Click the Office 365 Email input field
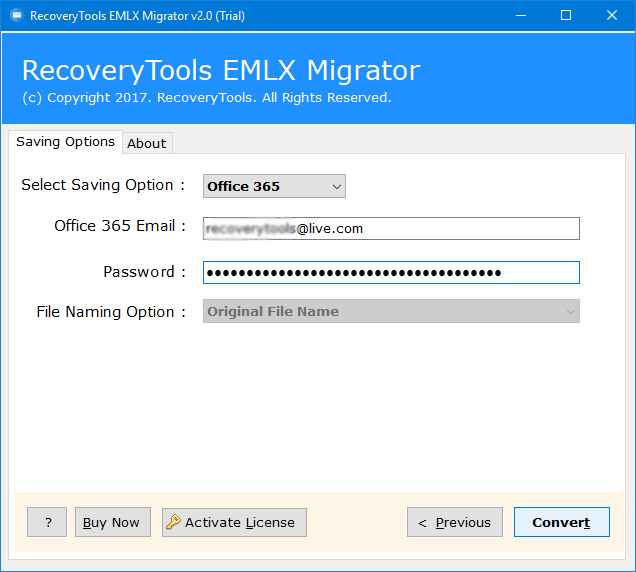 click(x=391, y=228)
